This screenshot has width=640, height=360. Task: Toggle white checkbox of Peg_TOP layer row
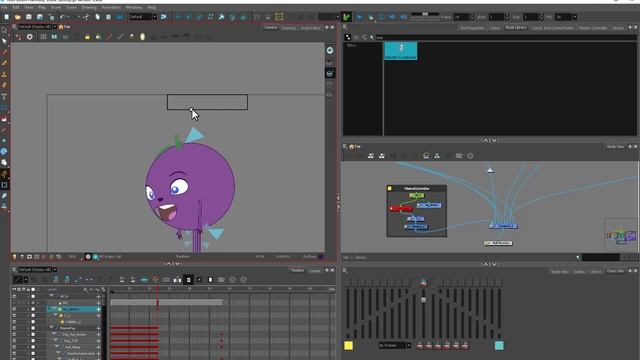pyautogui.click(x=33, y=341)
